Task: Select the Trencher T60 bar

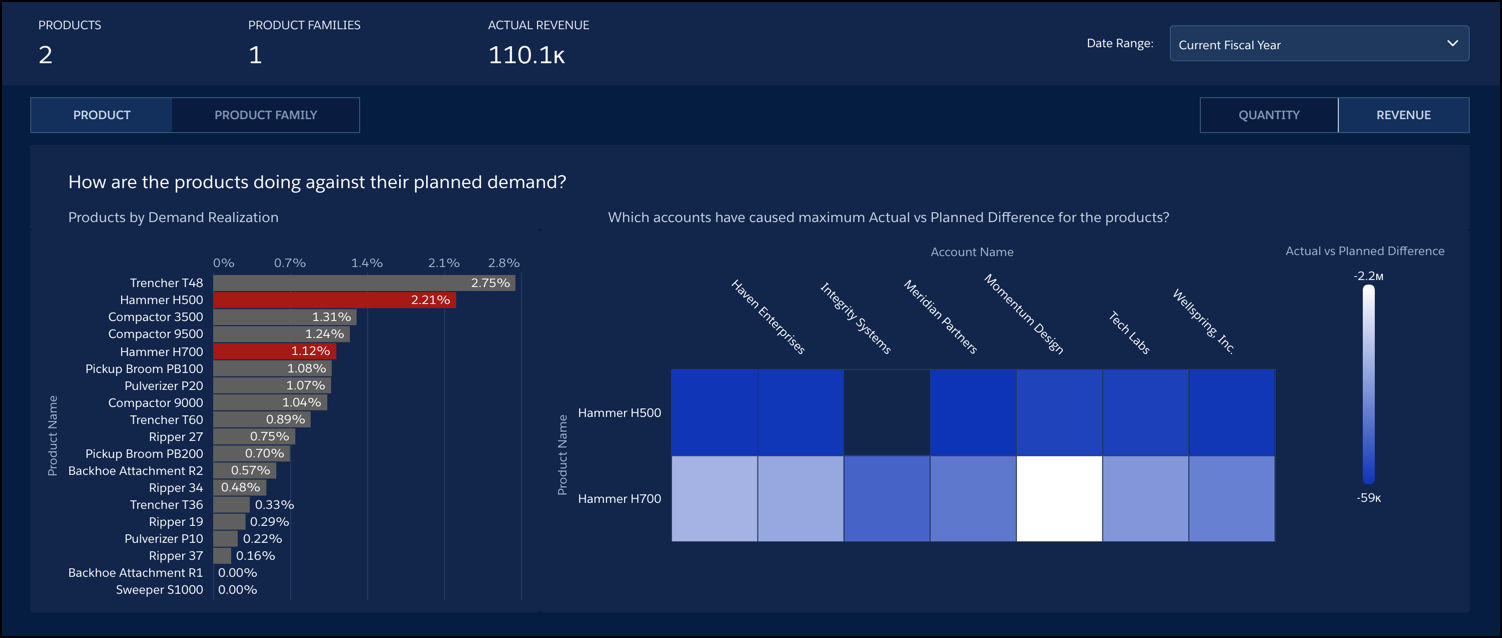Action: click(x=262, y=419)
